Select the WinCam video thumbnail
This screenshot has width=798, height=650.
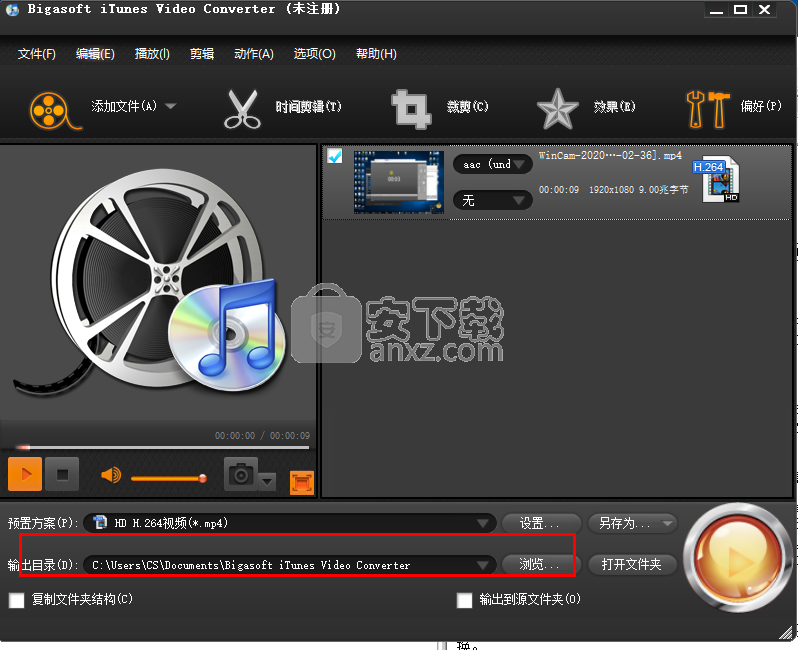pyautogui.click(x=398, y=182)
